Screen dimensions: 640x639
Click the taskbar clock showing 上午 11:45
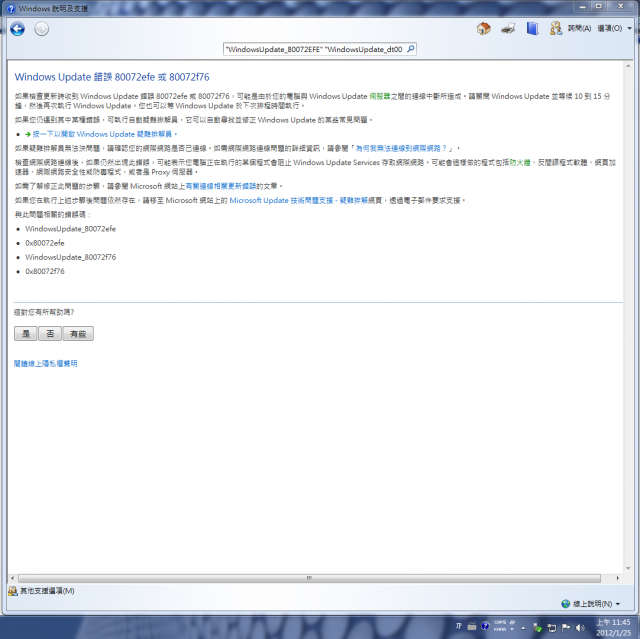(x=613, y=628)
